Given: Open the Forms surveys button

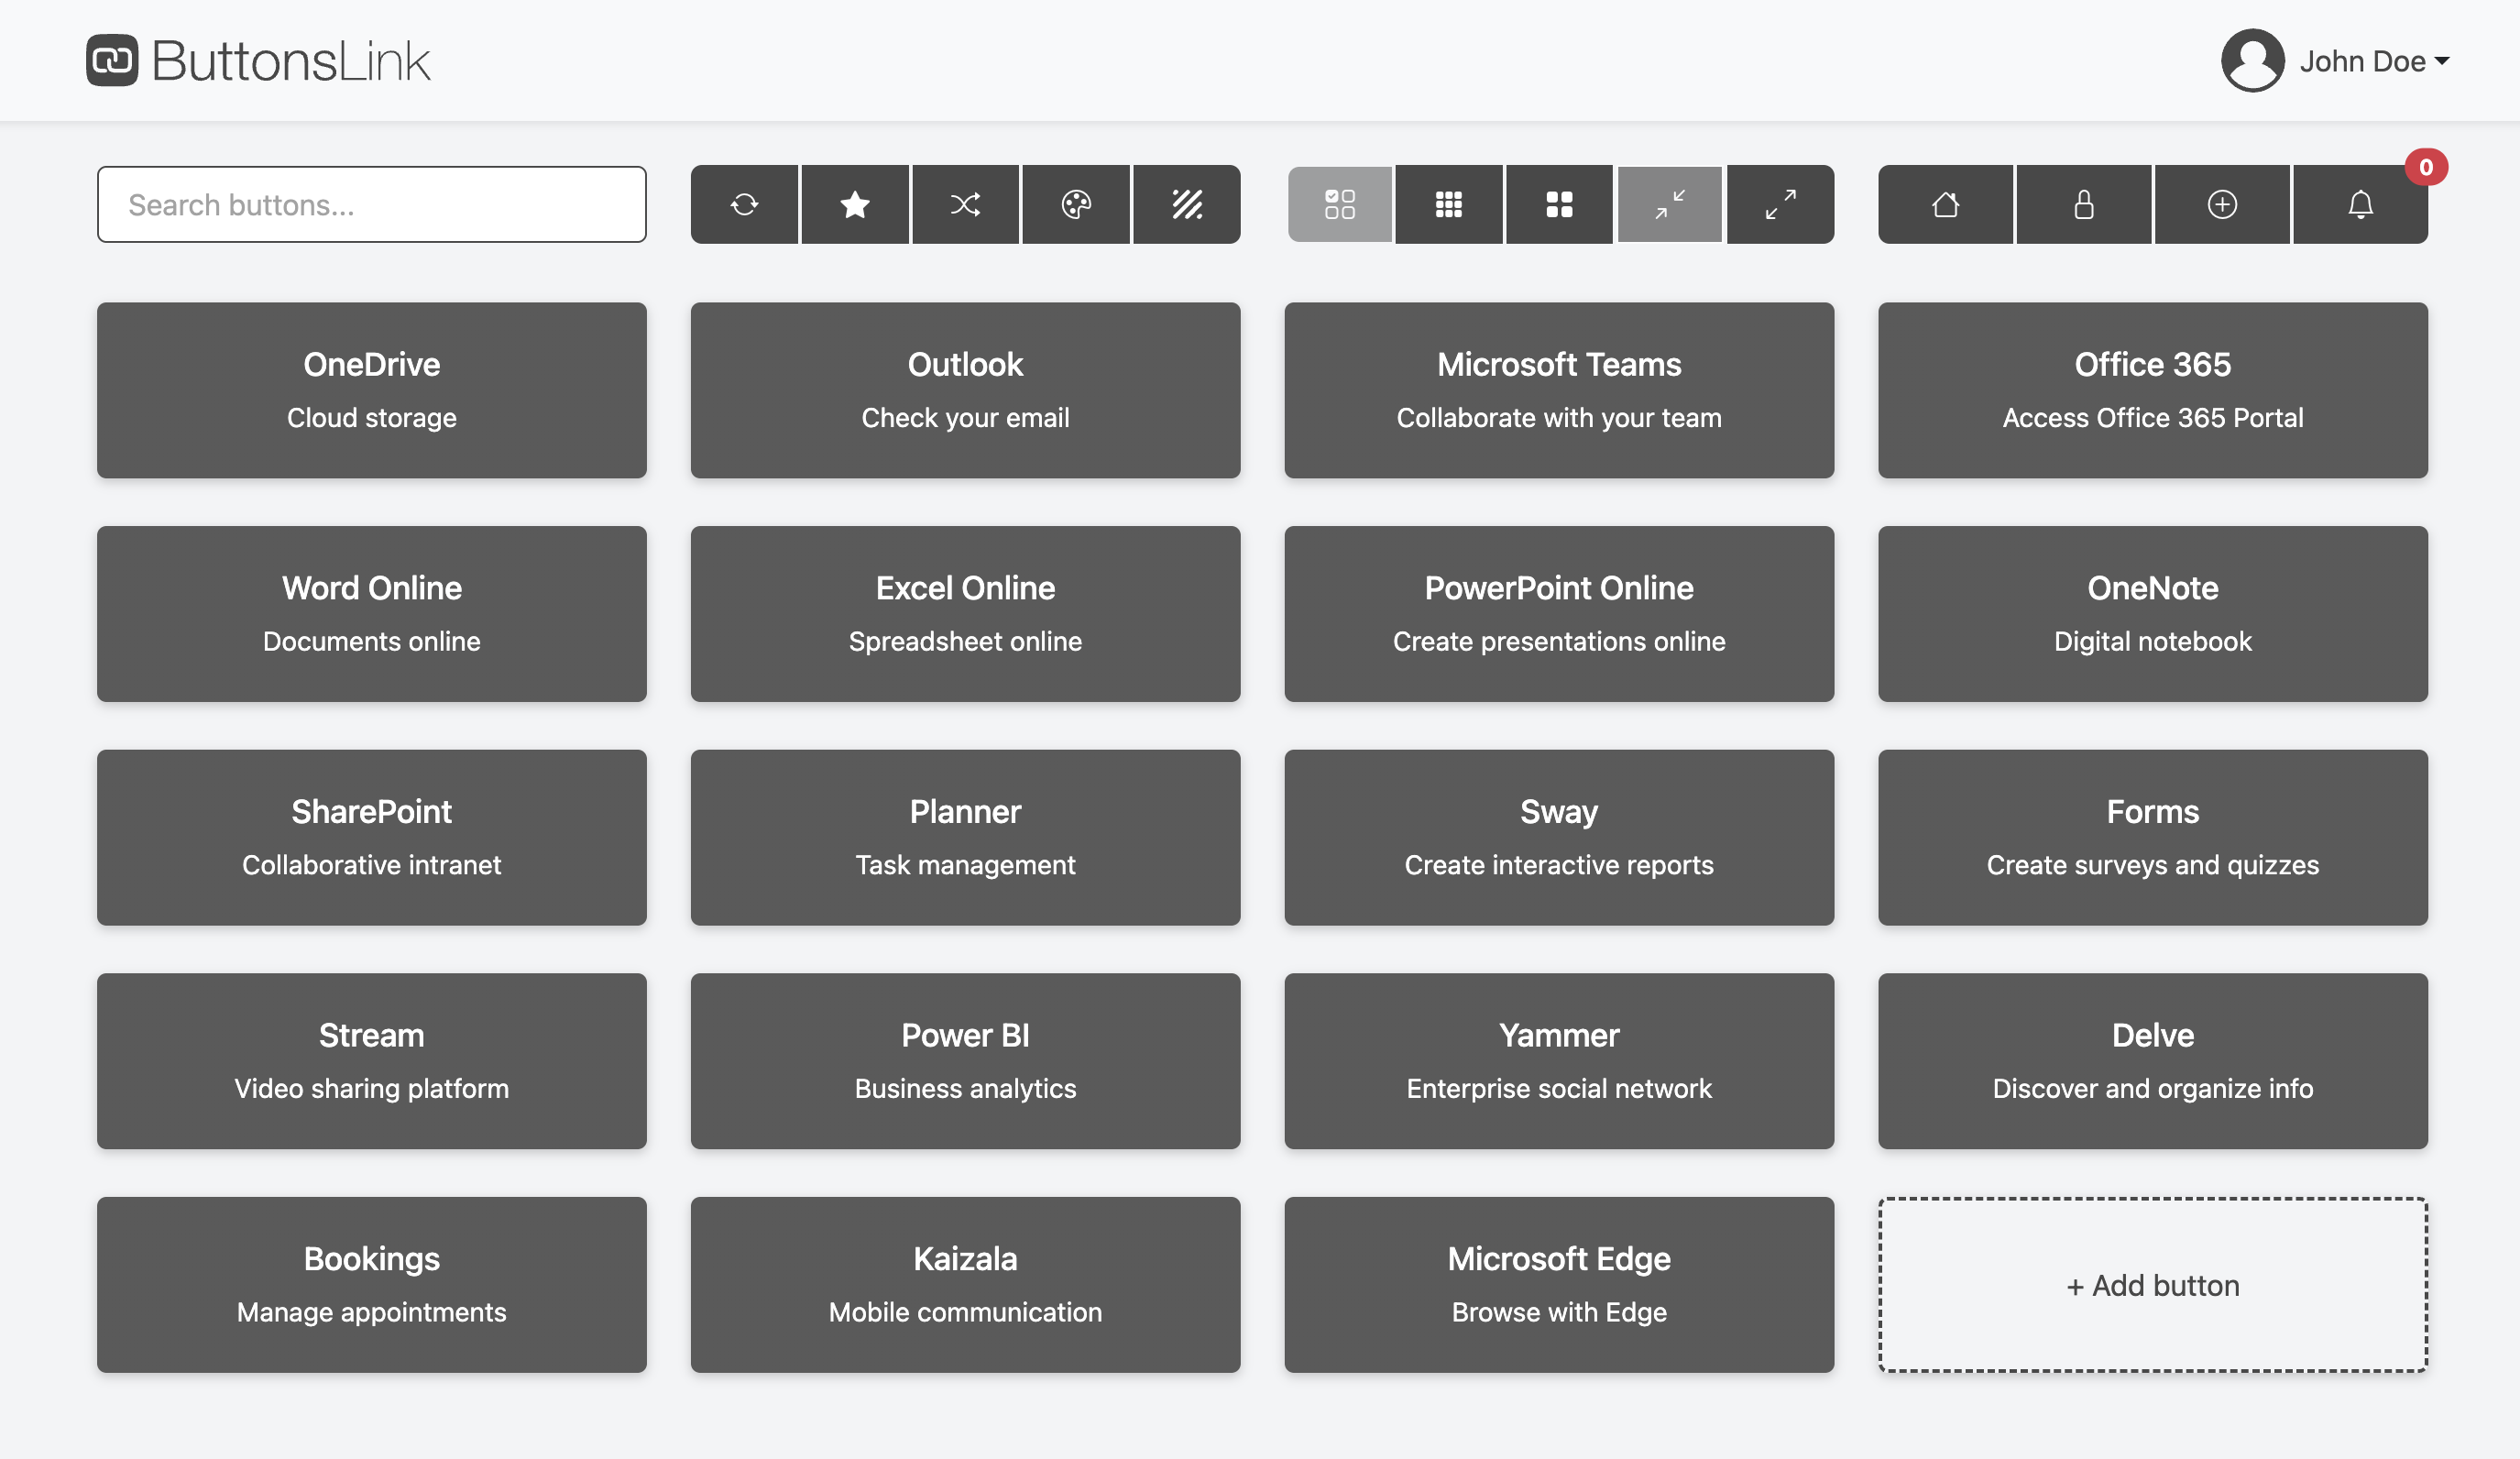Looking at the screenshot, I should tap(2153, 838).
